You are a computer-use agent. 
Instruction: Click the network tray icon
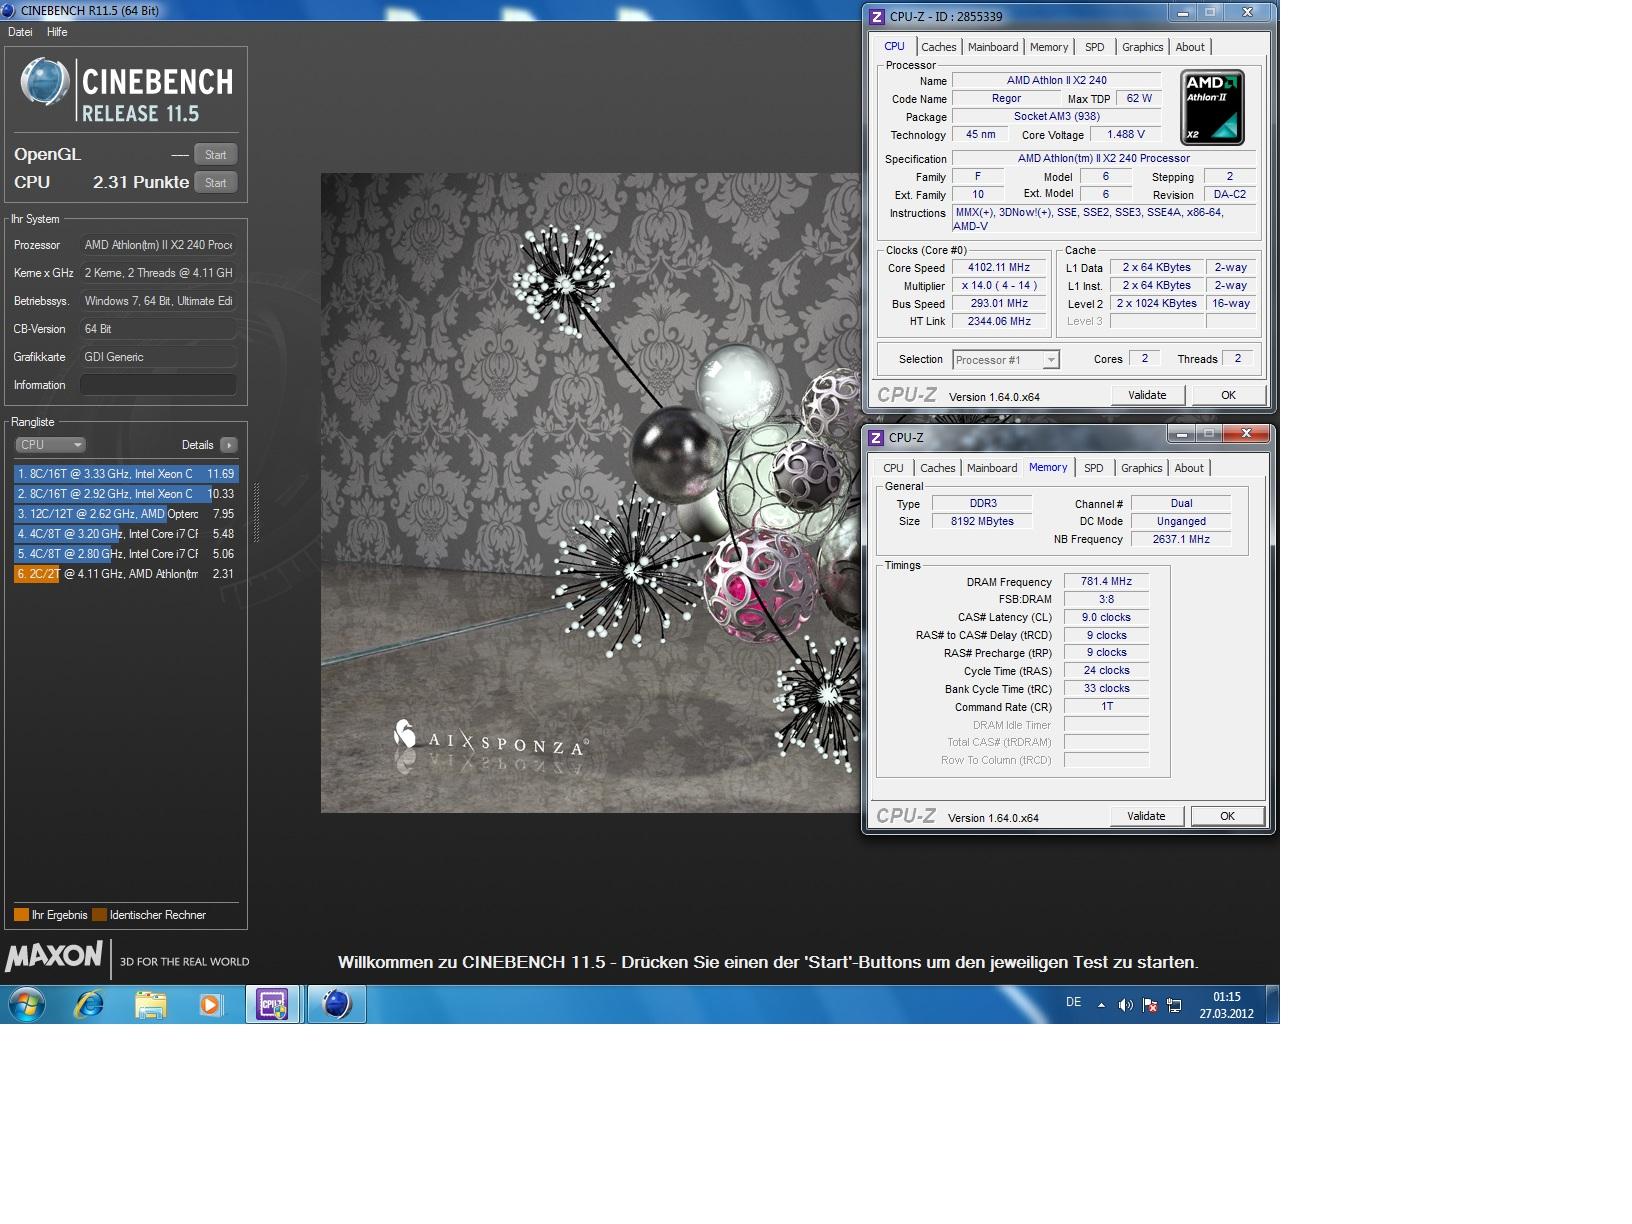tap(1174, 1005)
